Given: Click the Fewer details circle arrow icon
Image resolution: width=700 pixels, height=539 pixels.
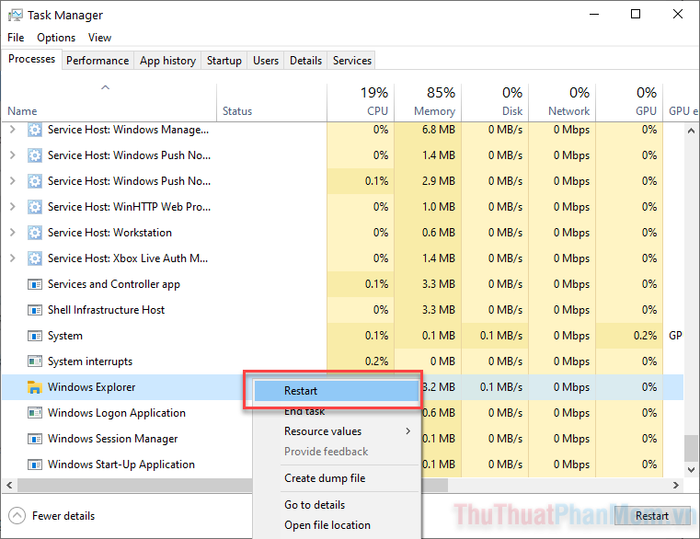Looking at the screenshot, I should click(x=17, y=516).
